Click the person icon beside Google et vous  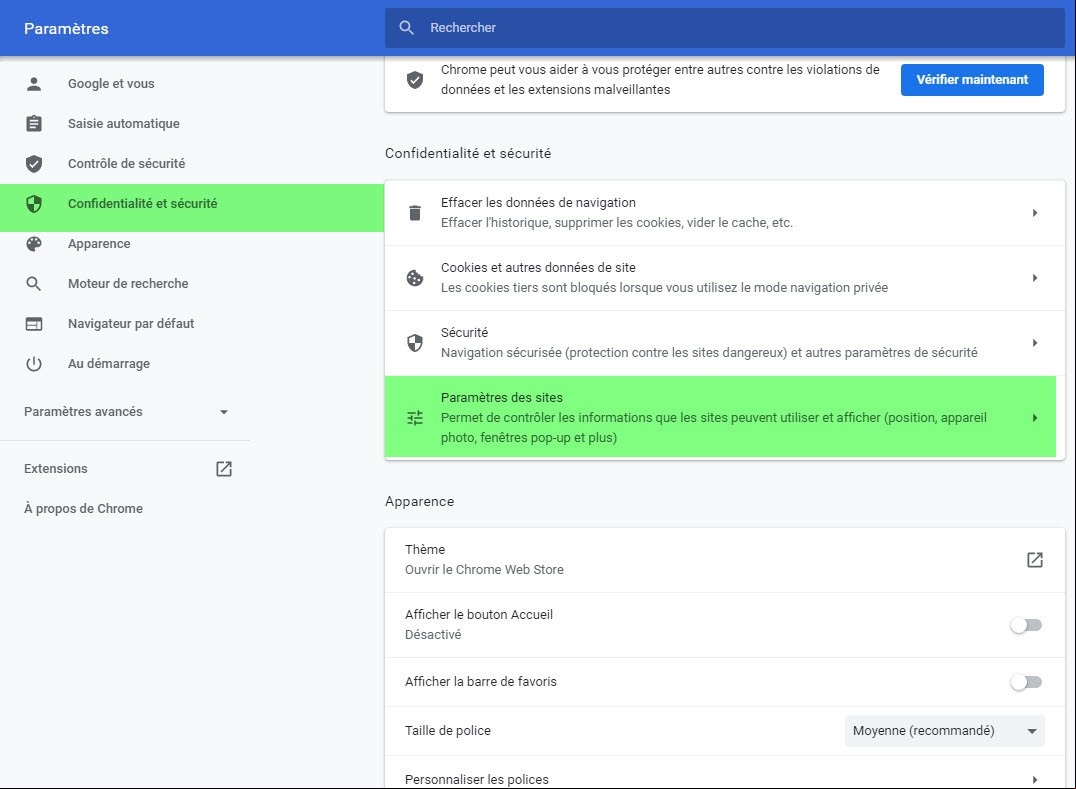coord(34,84)
